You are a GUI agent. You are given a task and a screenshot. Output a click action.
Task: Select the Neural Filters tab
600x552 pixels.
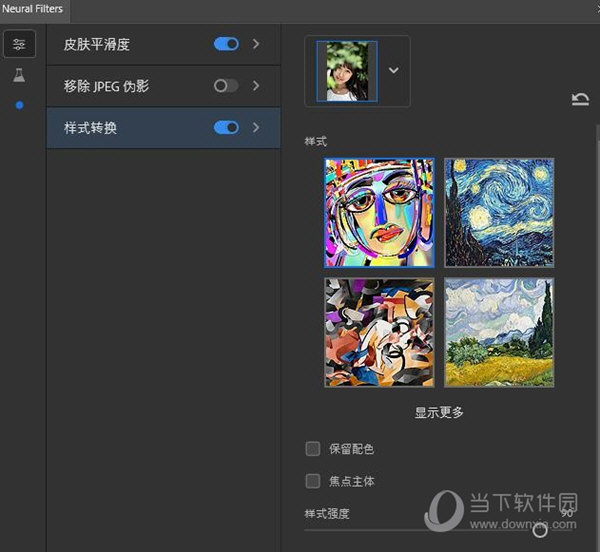[33, 9]
